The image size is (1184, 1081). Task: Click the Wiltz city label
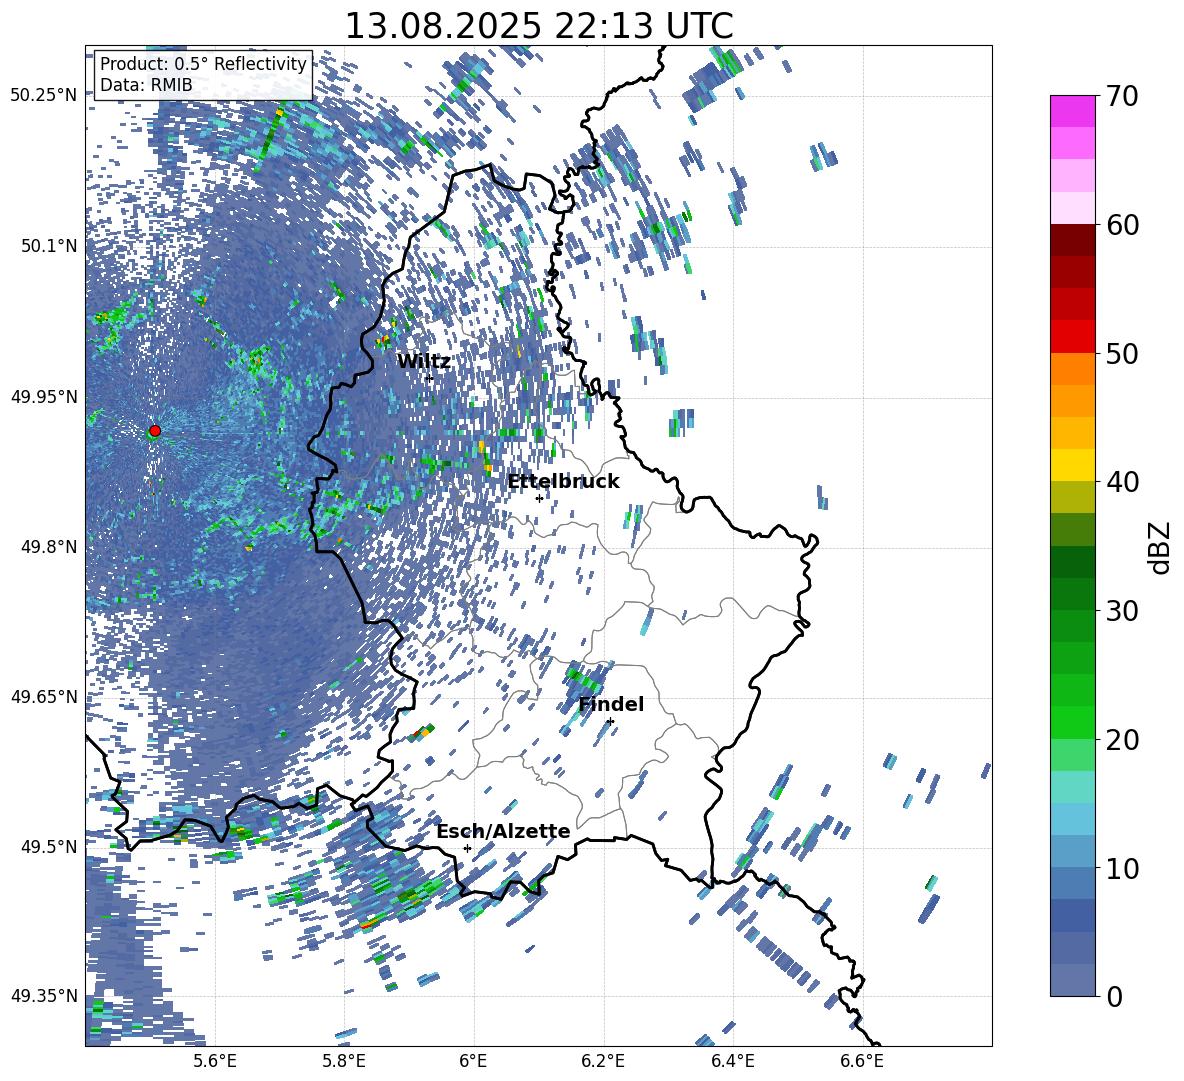(x=423, y=361)
